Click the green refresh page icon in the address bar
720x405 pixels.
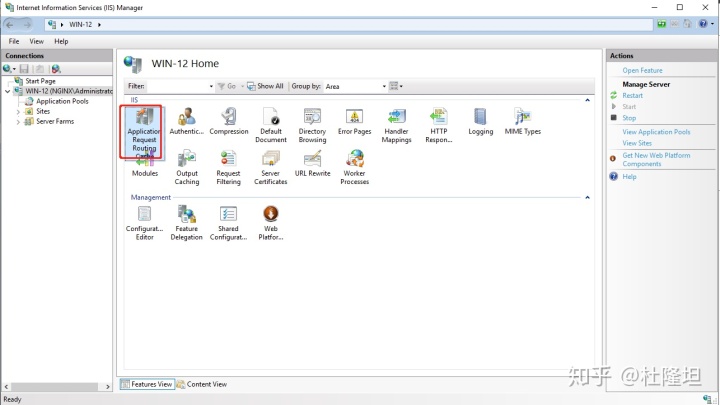click(x=661, y=24)
